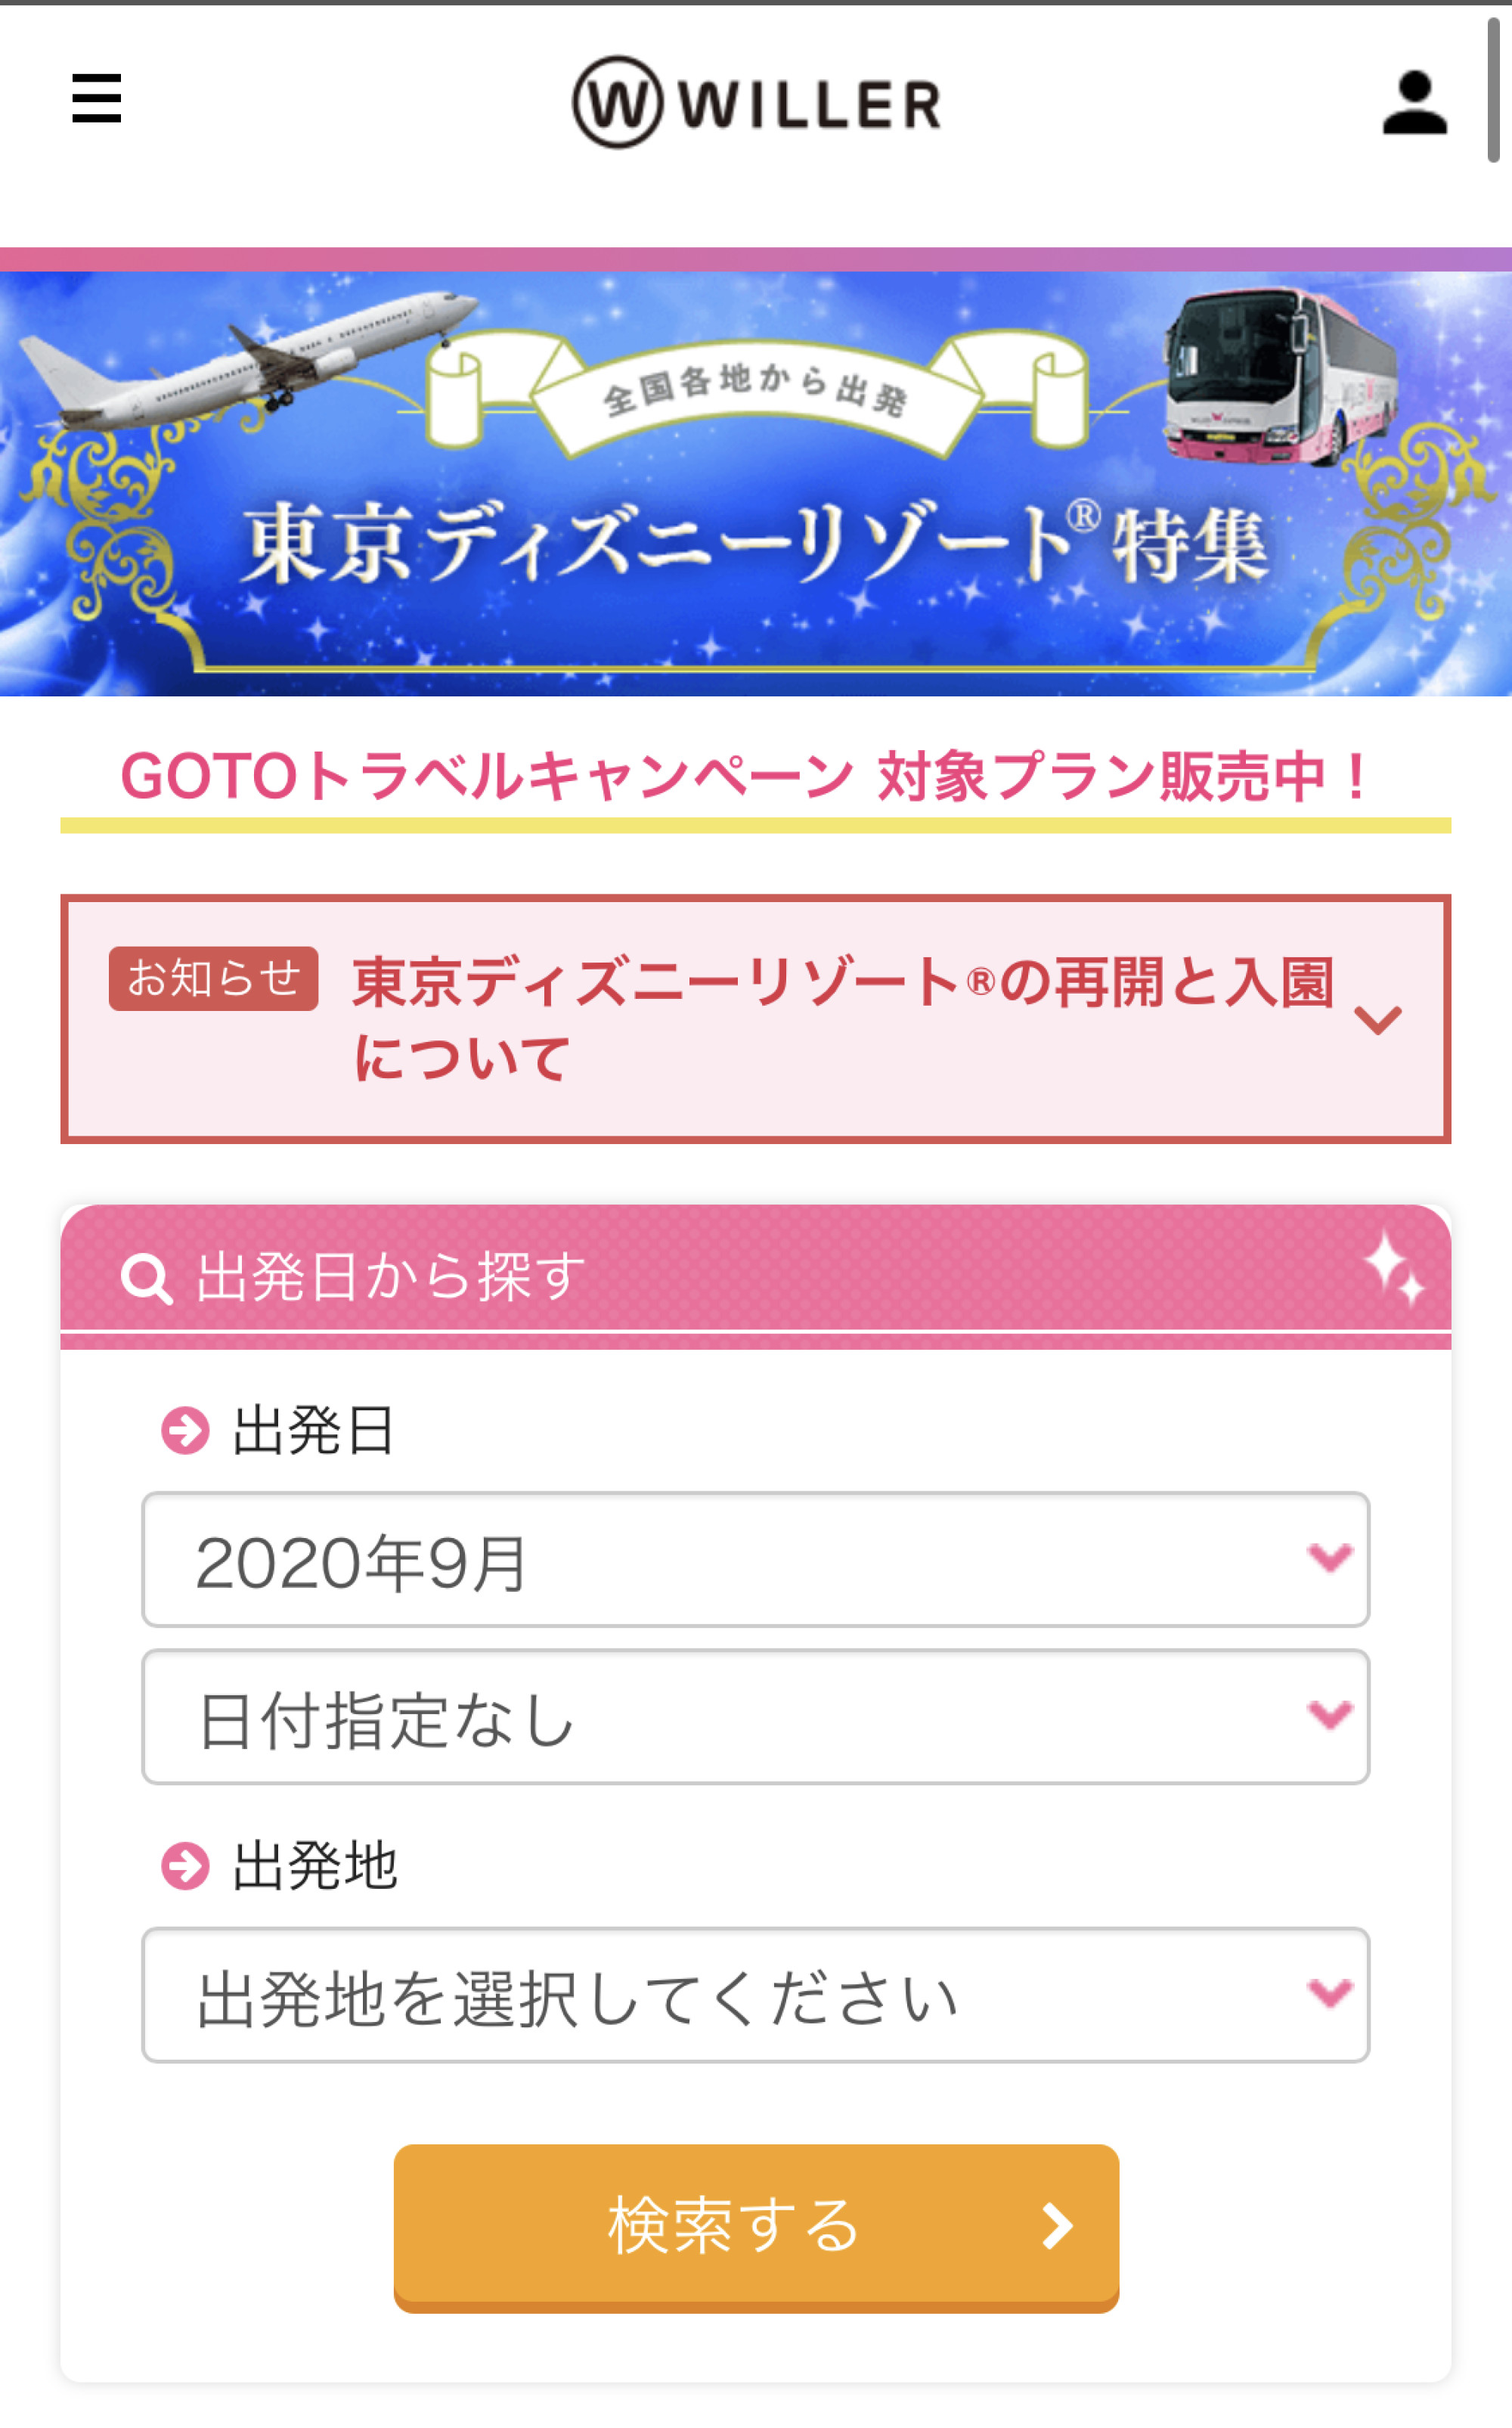Open the 出発地を選択してください dropdown
Screen dimensions: 1512x2428
(x=756, y=1995)
